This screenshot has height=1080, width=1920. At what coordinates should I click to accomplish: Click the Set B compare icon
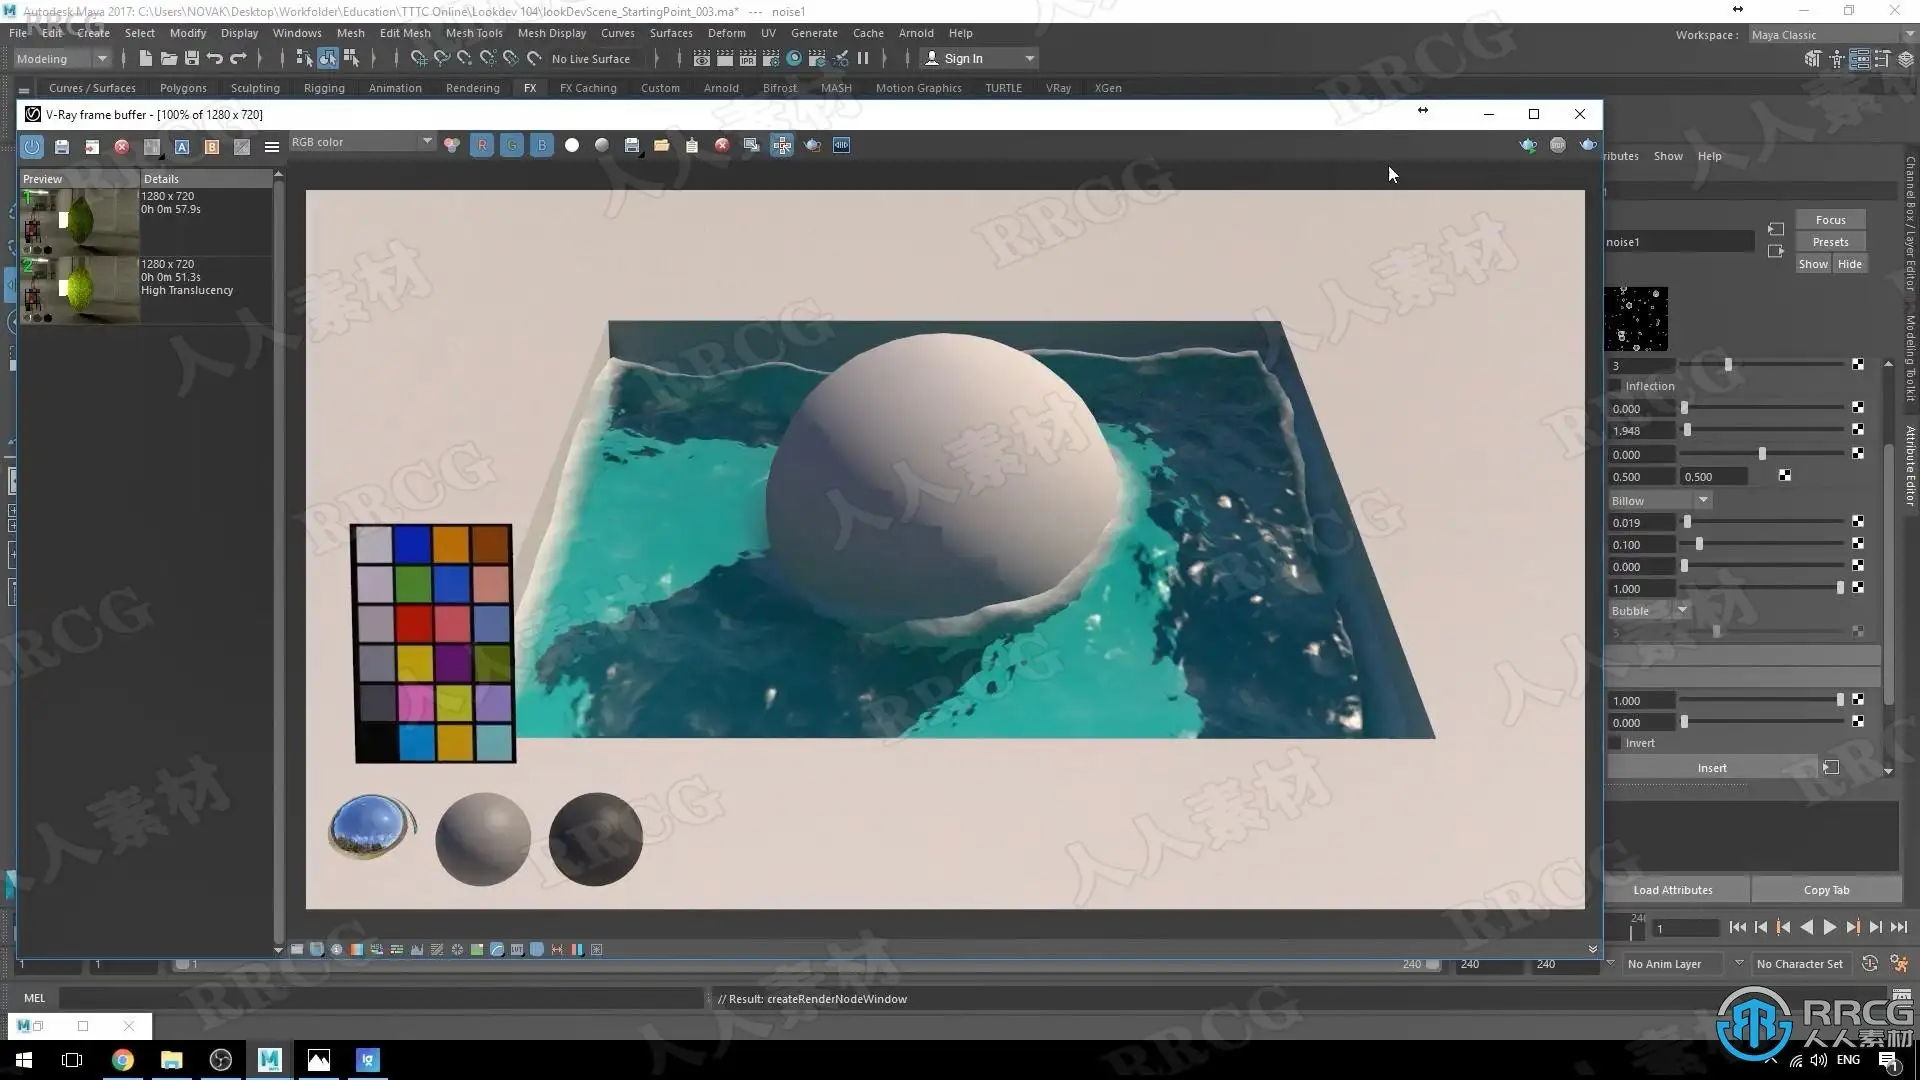tap(212, 147)
